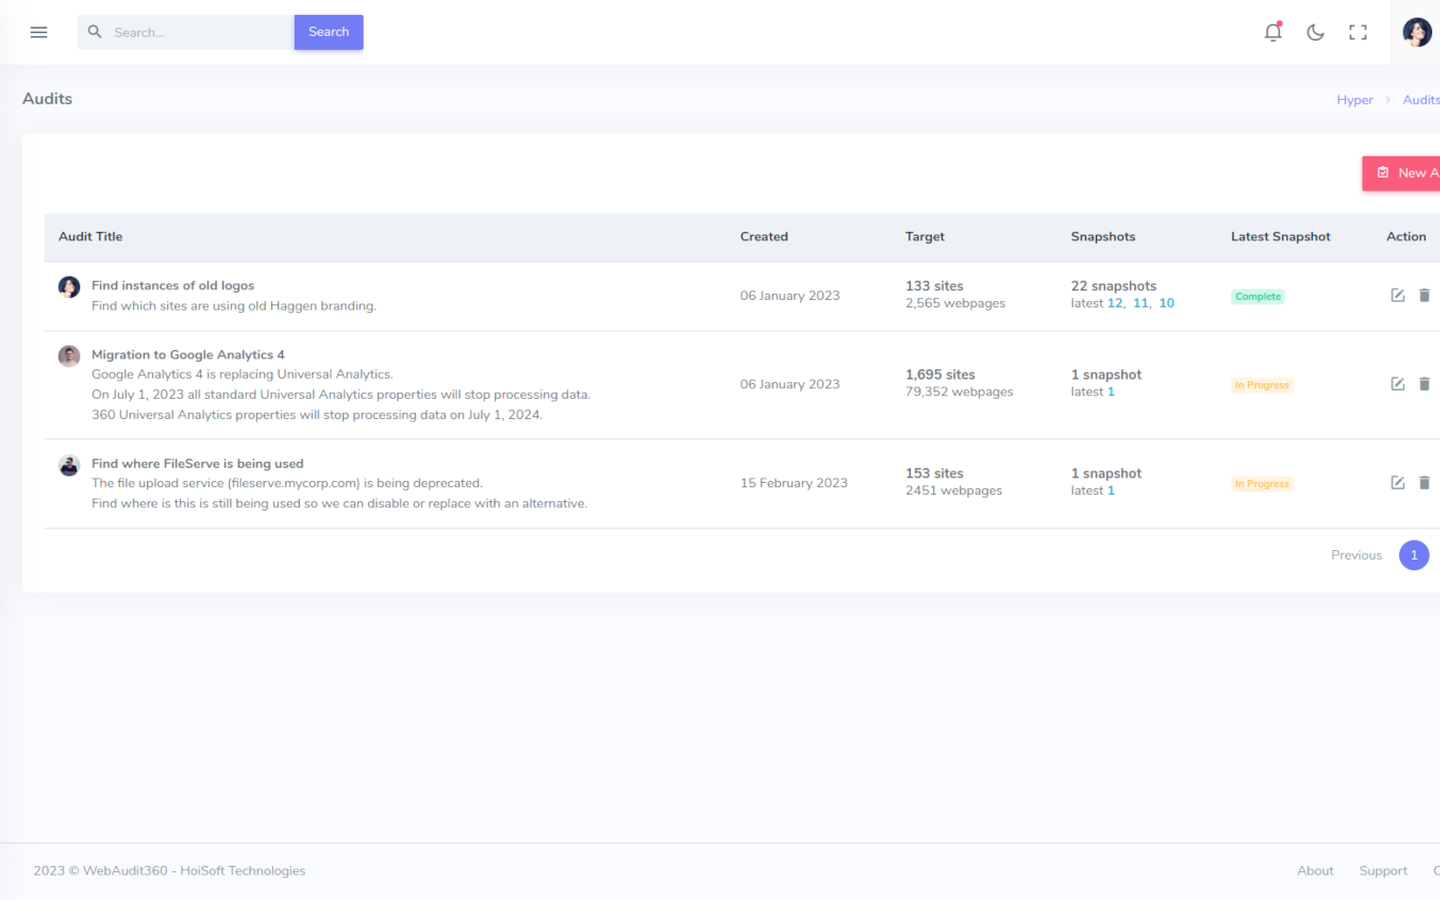Edit the 'Find where FileServe is being used' audit
This screenshot has height=900, width=1440.
(x=1397, y=482)
